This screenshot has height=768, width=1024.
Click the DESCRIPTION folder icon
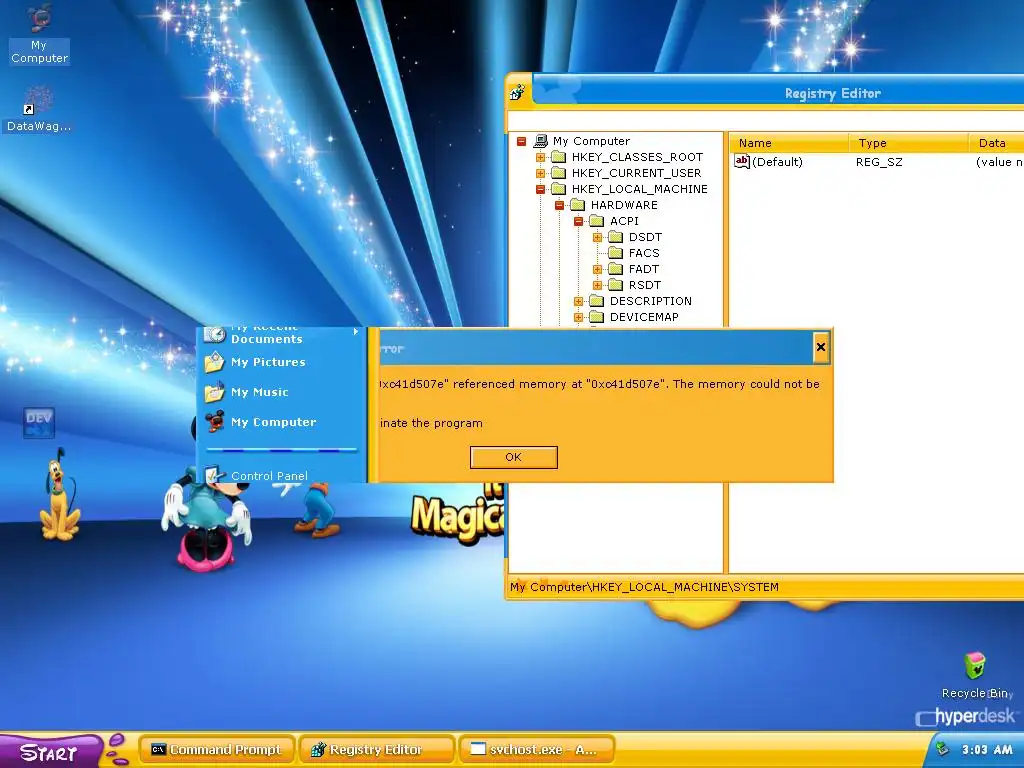596,301
